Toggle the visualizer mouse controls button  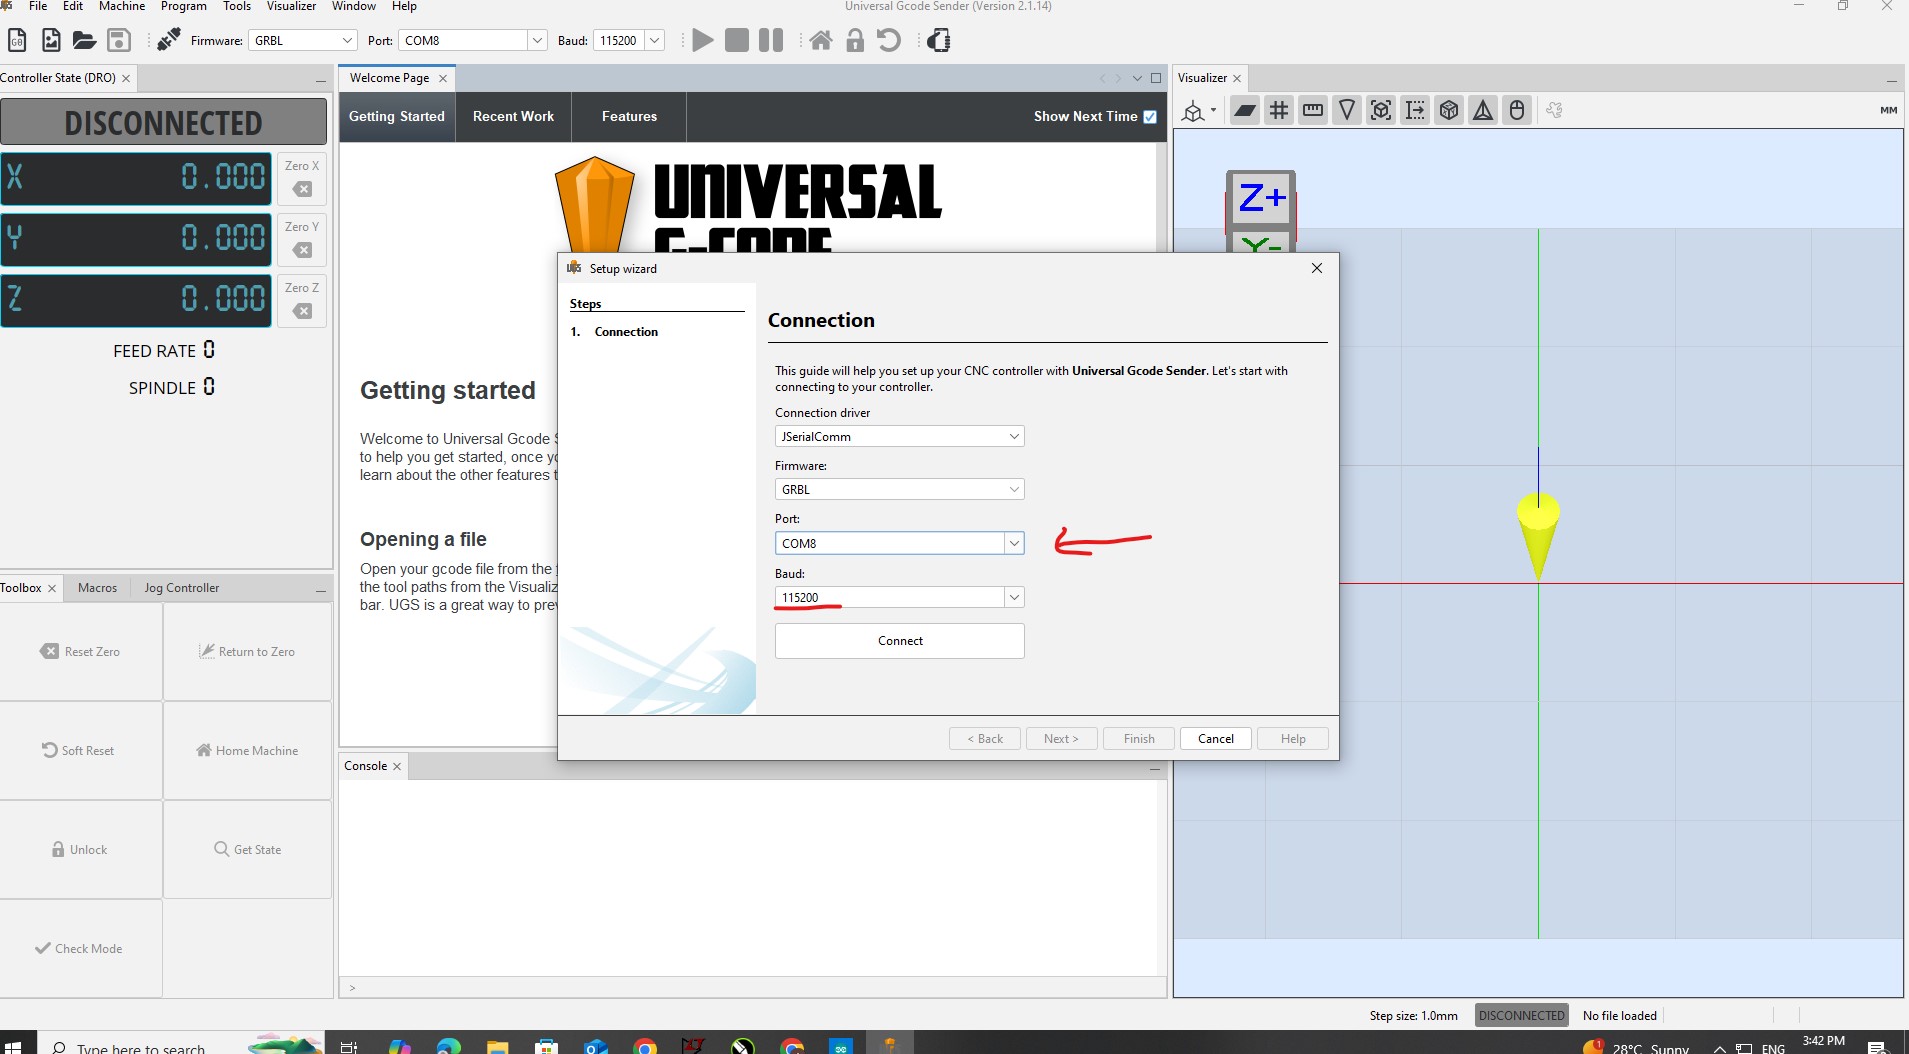click(1517, 110)
